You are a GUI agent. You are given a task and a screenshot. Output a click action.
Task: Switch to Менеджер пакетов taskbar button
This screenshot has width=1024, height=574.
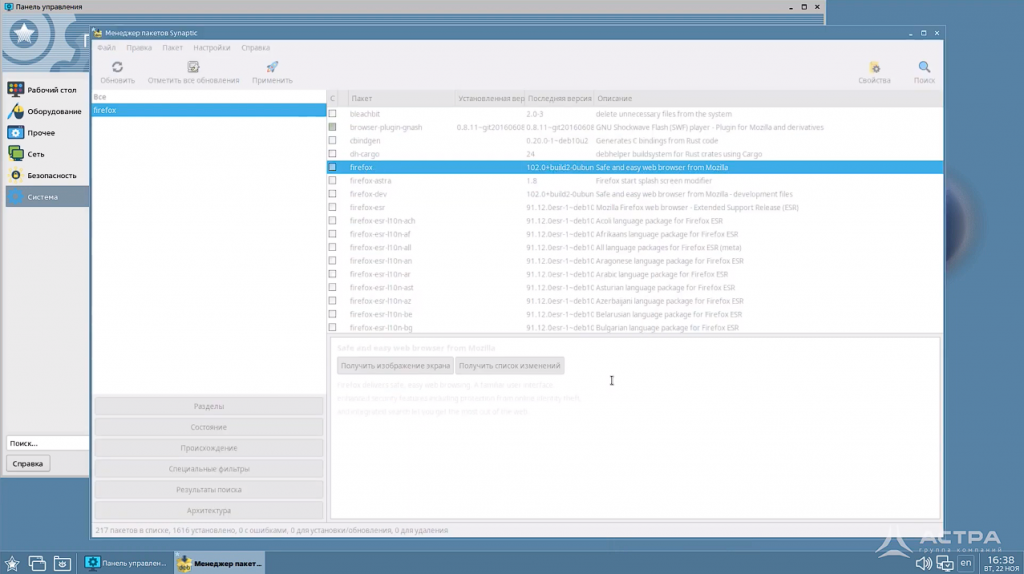pos(219,563)
